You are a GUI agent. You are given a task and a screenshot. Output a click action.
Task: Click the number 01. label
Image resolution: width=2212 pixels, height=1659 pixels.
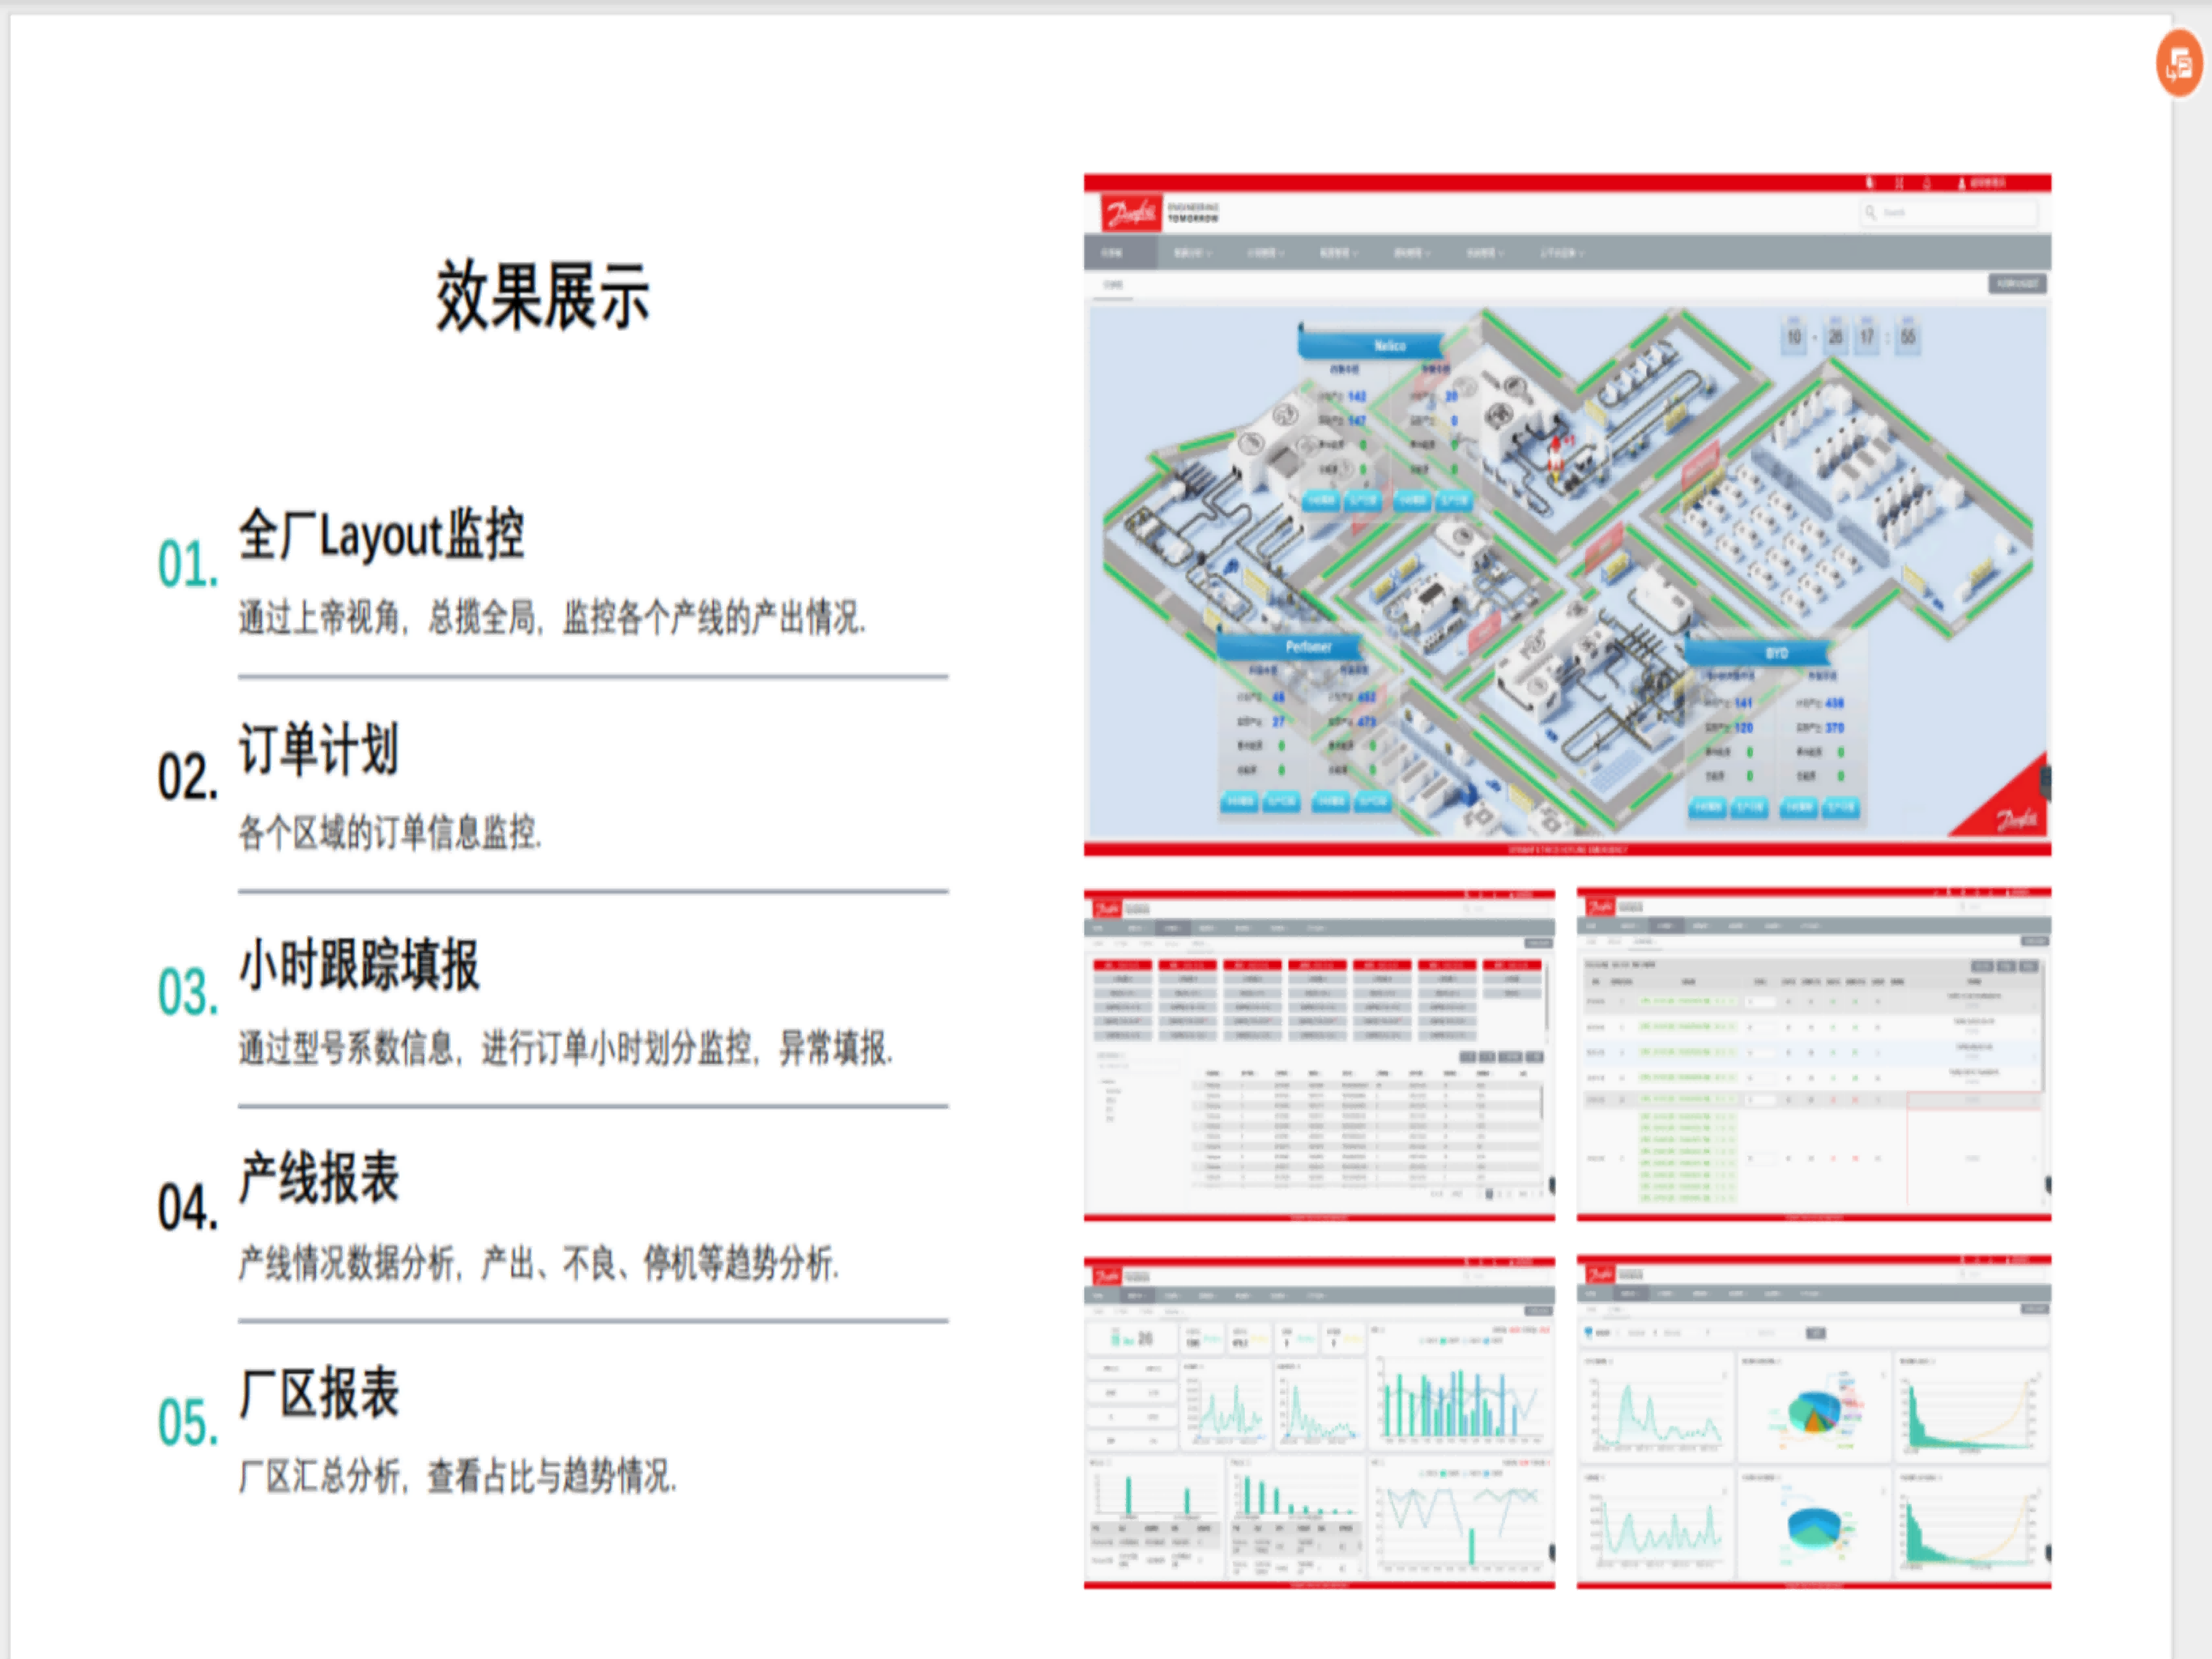pos(188,563)
